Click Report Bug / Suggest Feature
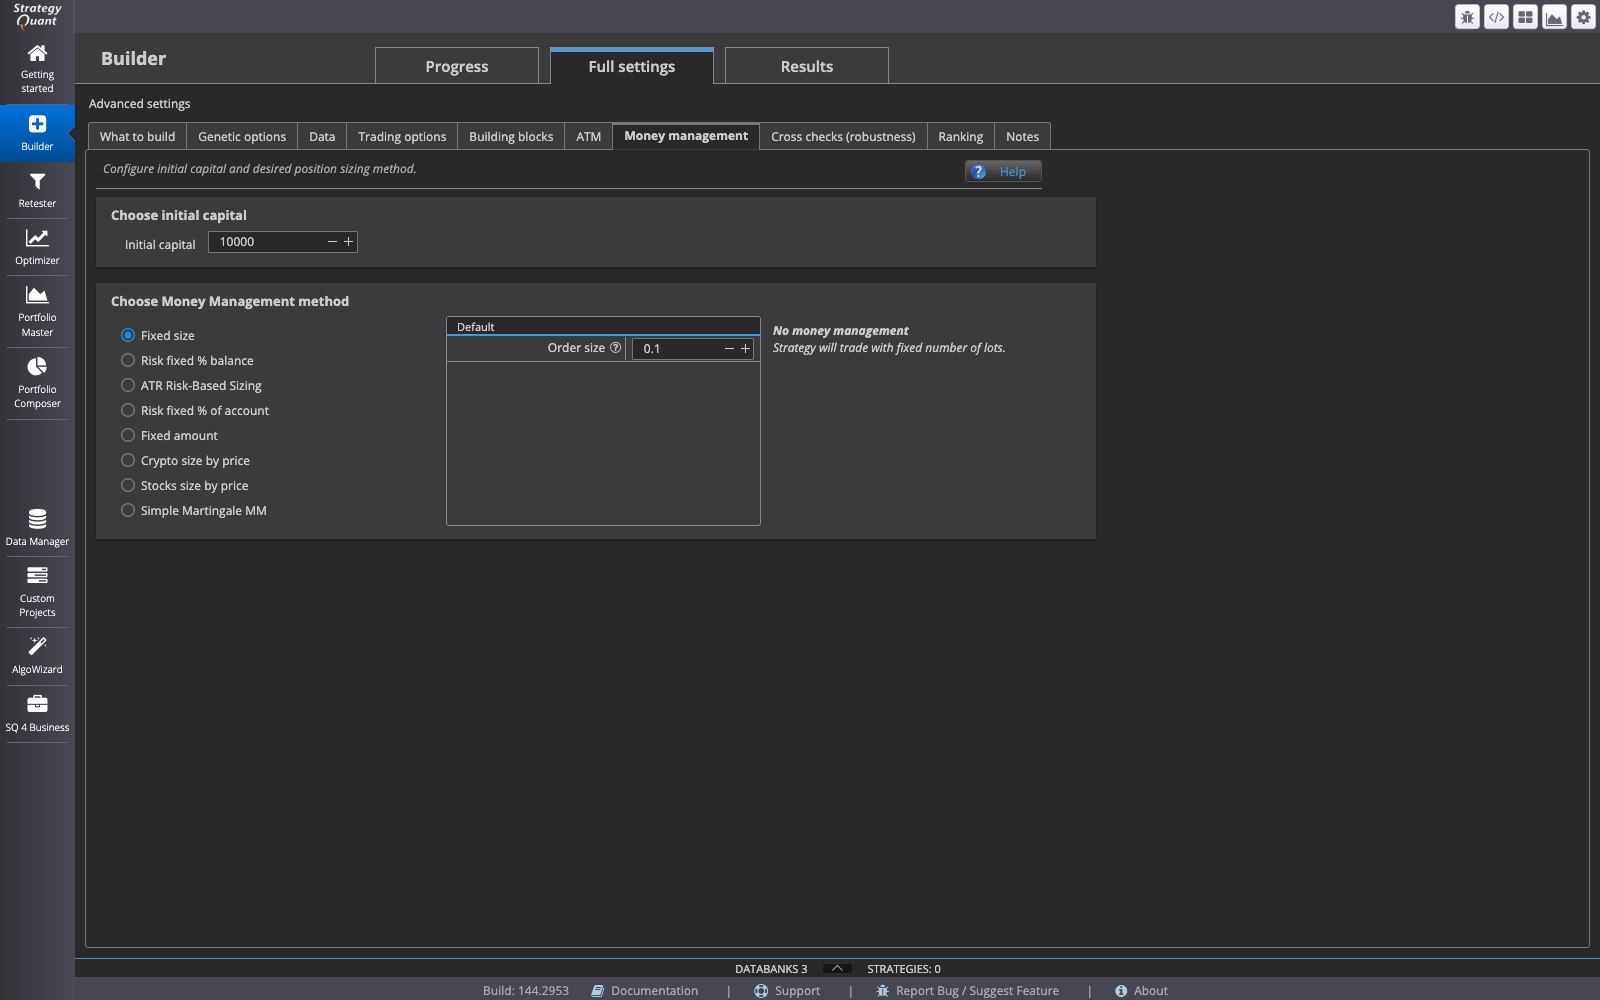1600x1000 pixels. pos(967,990)
